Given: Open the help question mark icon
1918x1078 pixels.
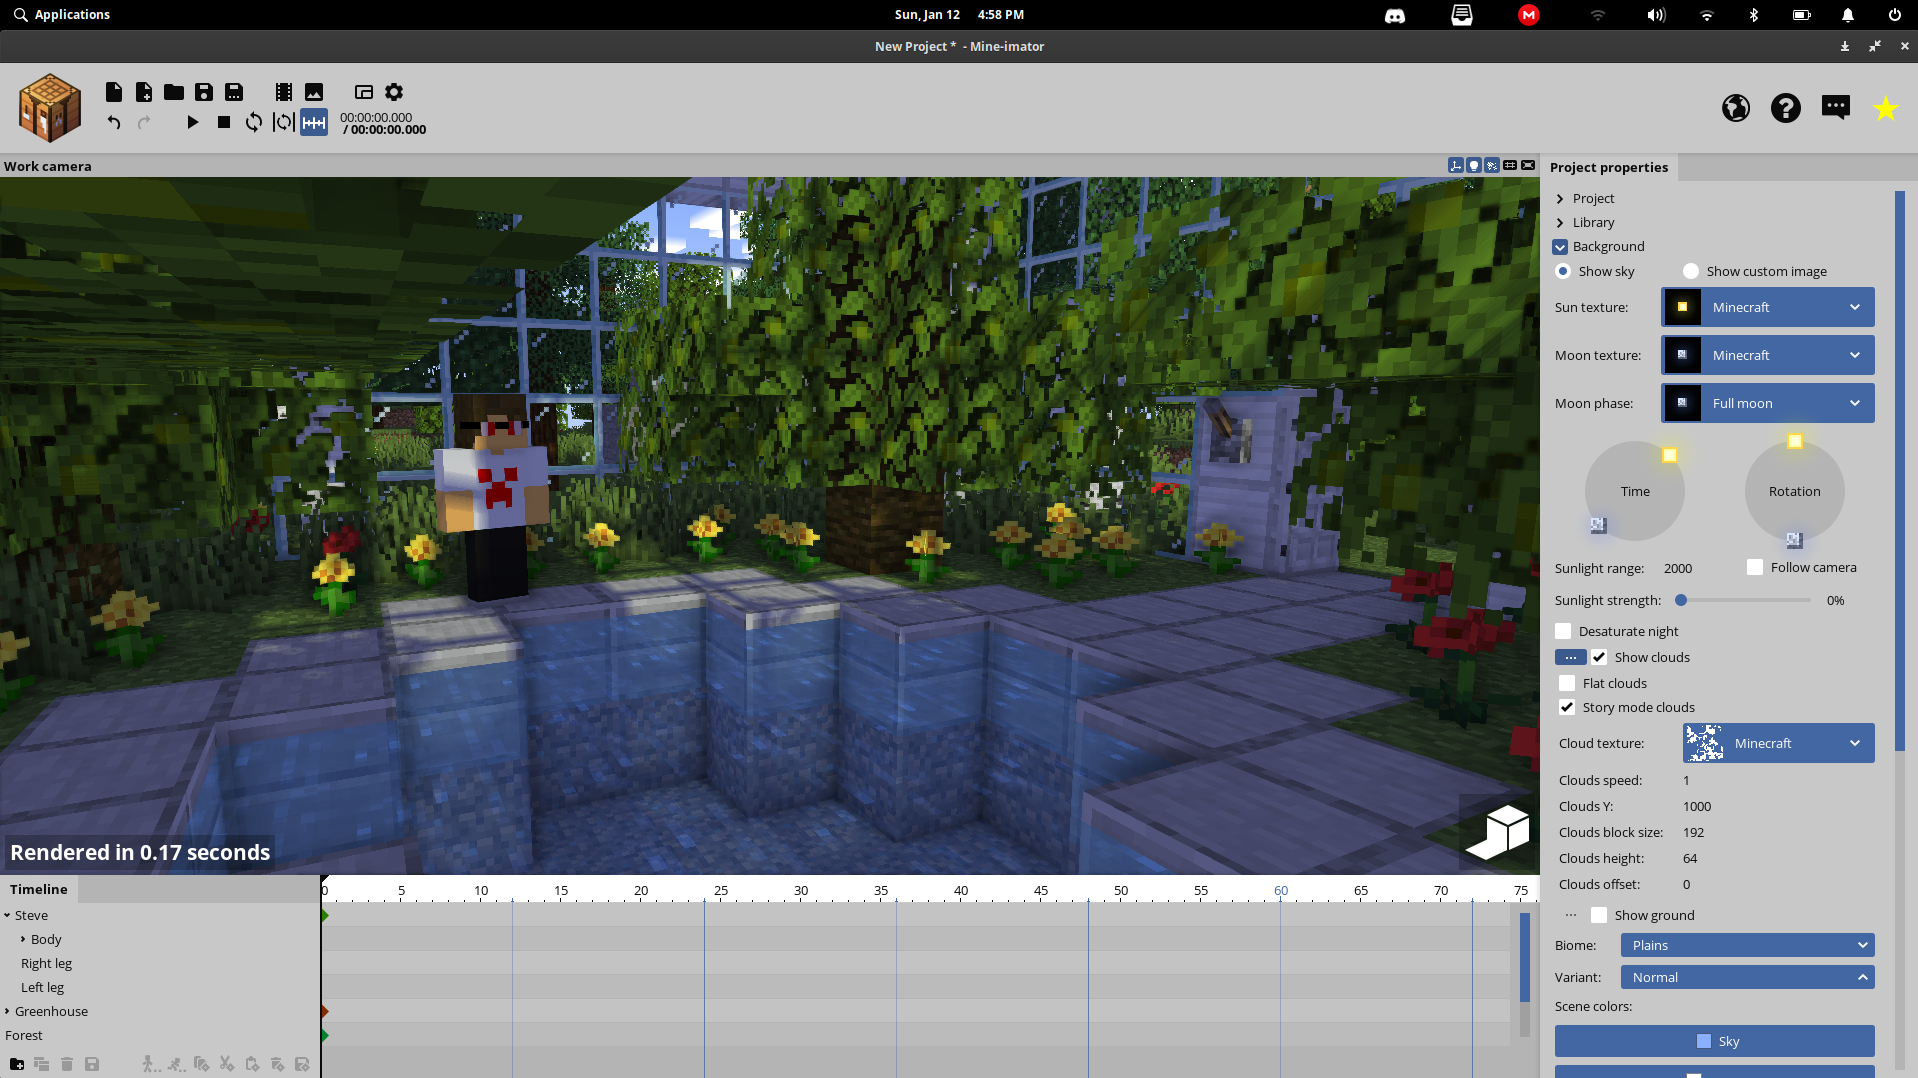Looking at the screenshot, I should 1785,108.
